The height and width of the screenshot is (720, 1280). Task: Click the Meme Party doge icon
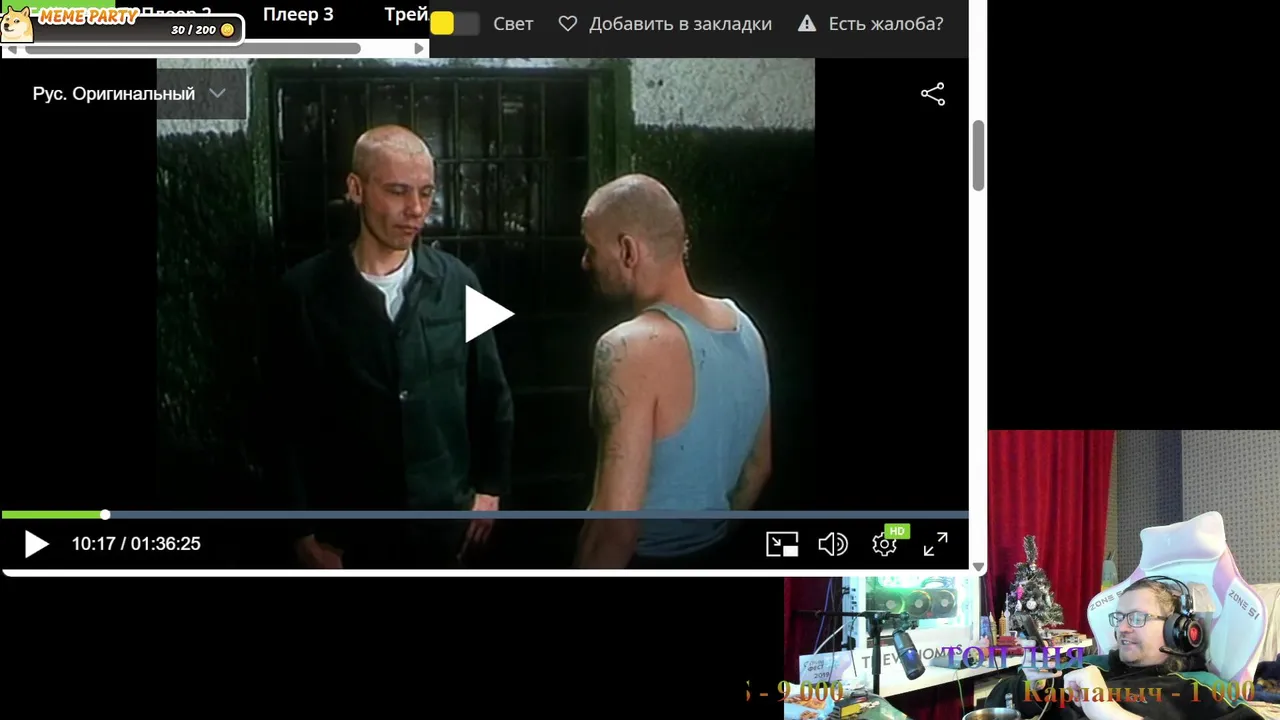point(16,24)
